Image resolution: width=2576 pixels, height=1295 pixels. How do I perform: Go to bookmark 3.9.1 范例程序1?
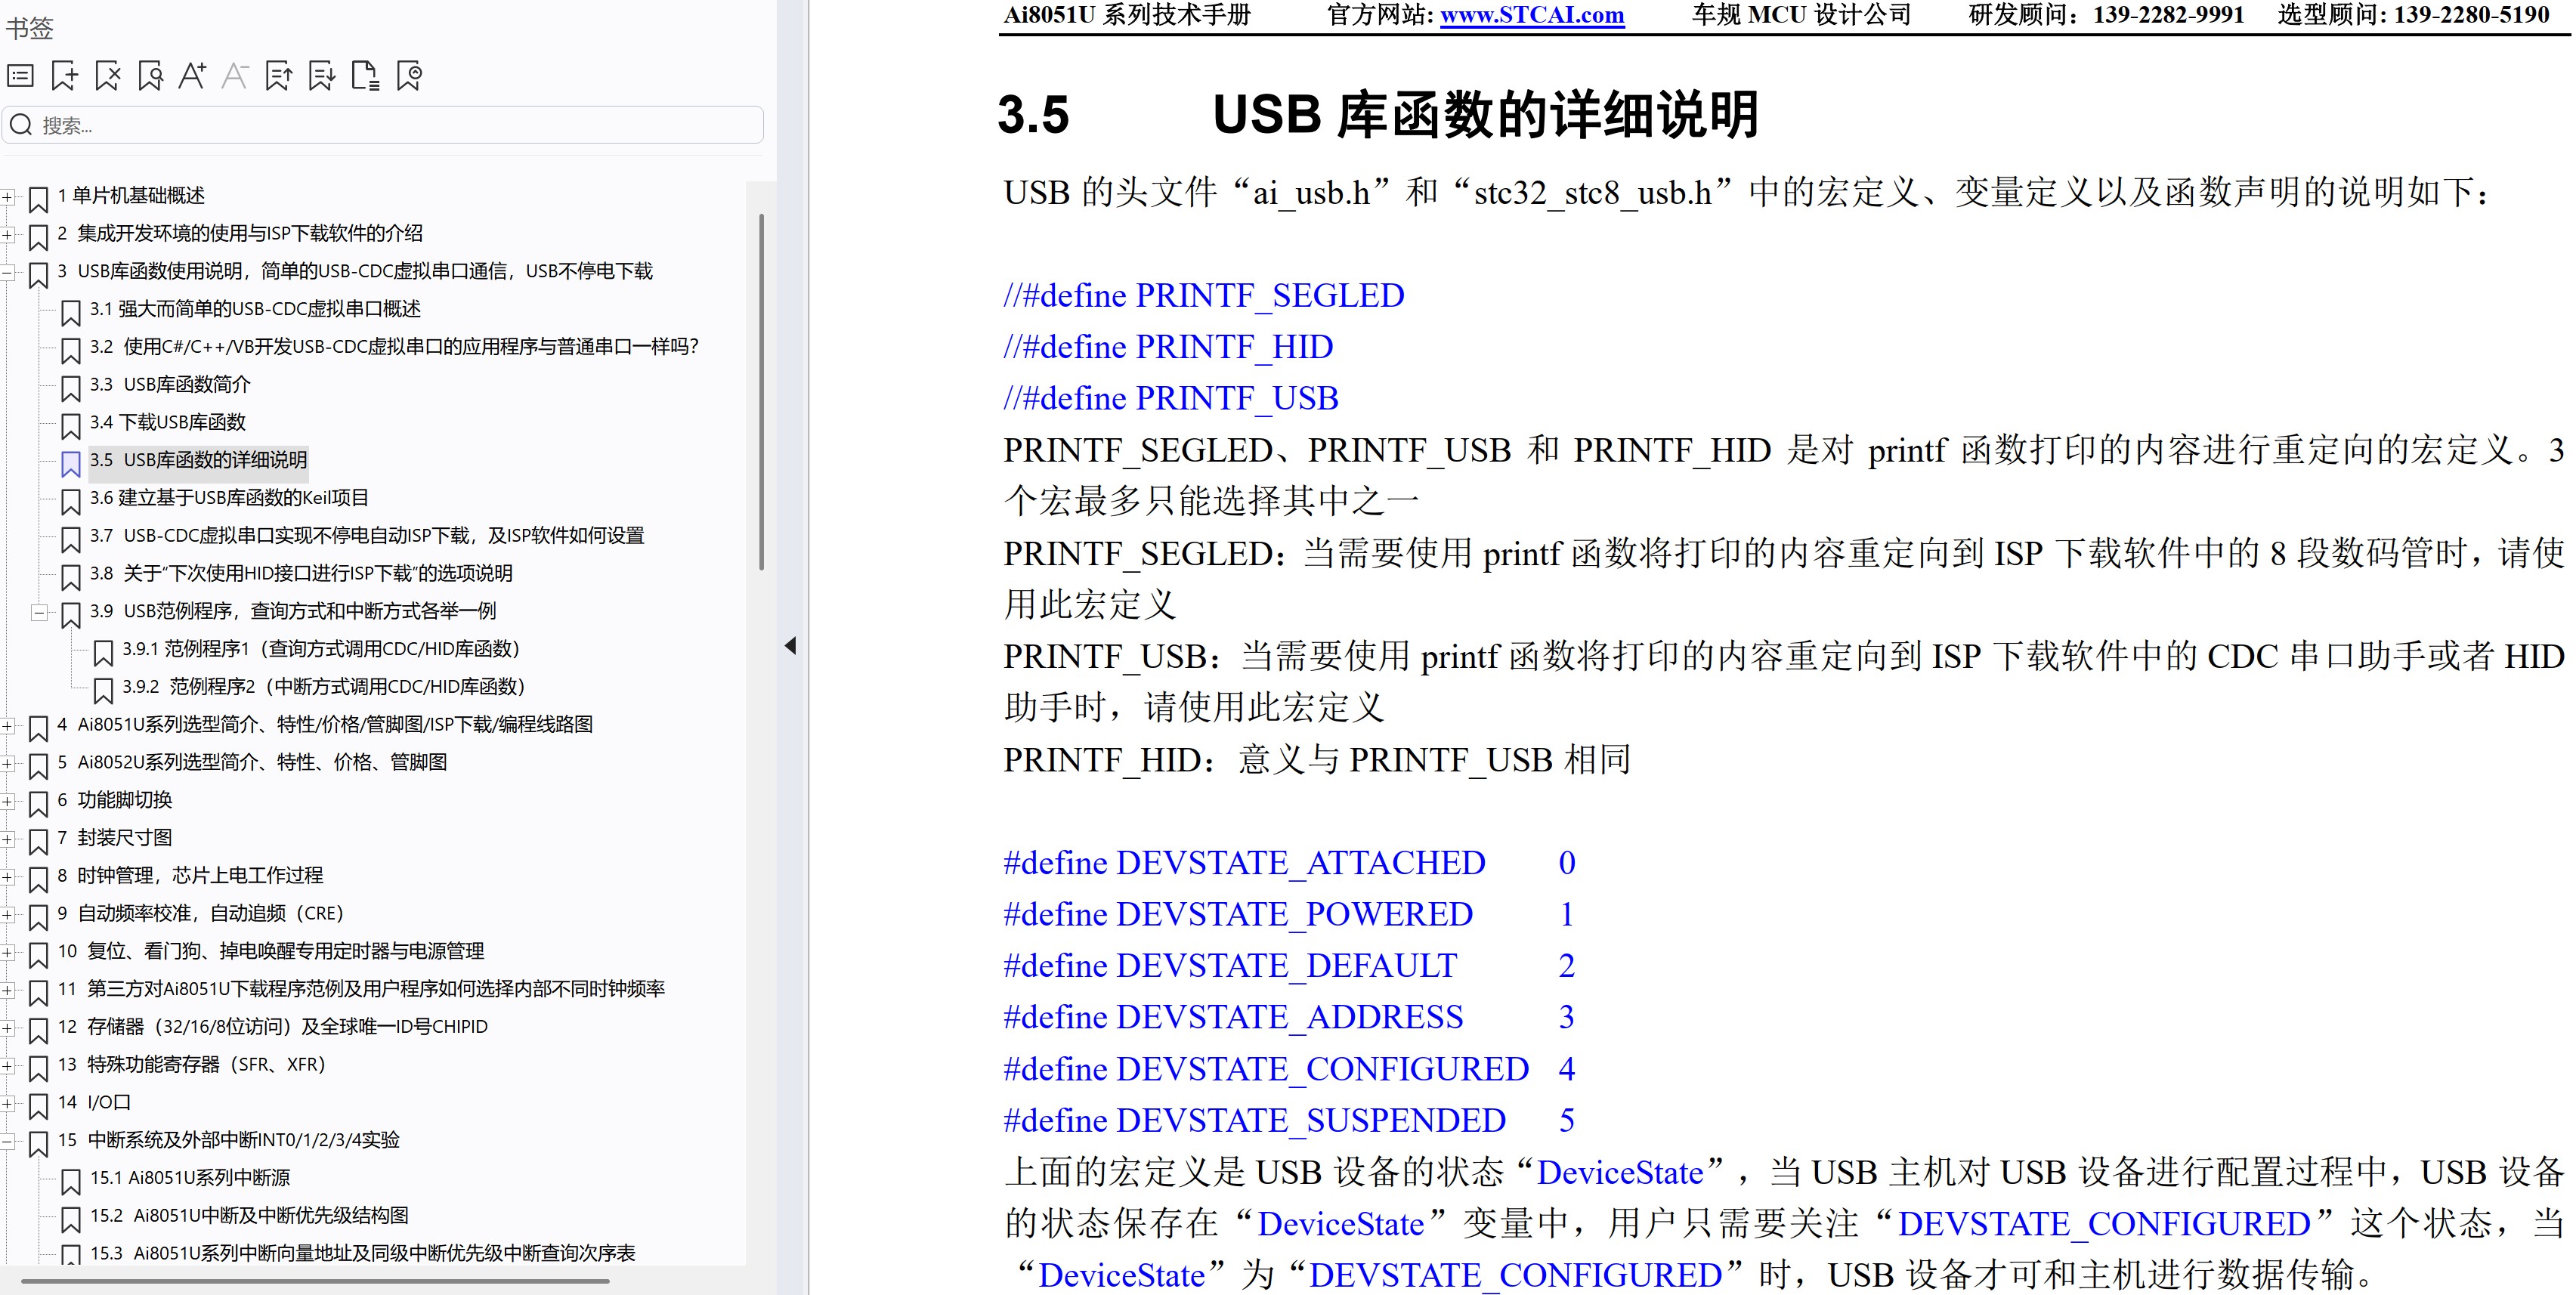tap(321, 649)
